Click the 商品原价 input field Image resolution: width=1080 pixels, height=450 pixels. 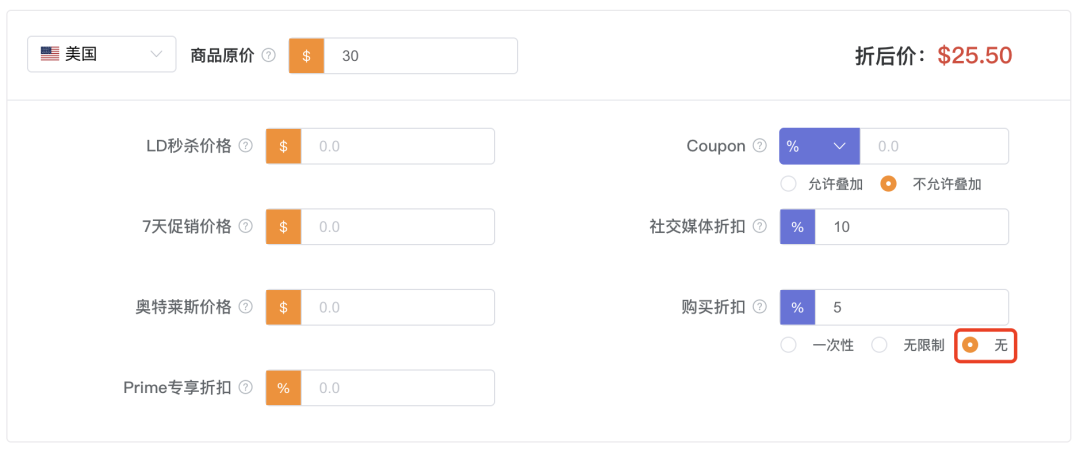tap(420, 56)
